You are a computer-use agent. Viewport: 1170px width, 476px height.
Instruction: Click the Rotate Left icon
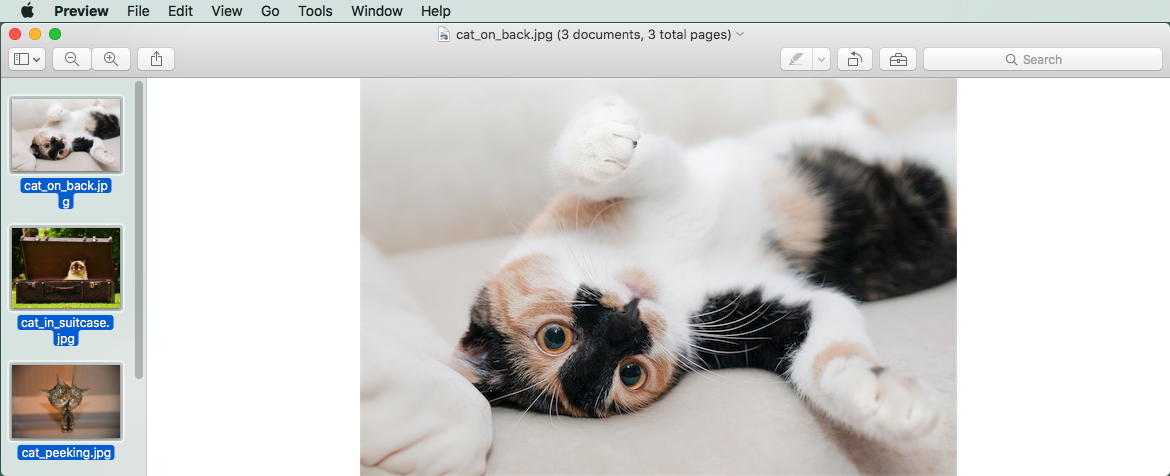coord(855,59)
